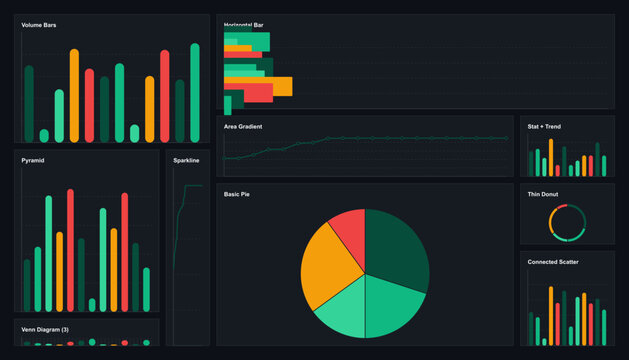Screen dimensions: 629x360
Task: Click the "Volume Bars" panel title
Action: (39, 25)
